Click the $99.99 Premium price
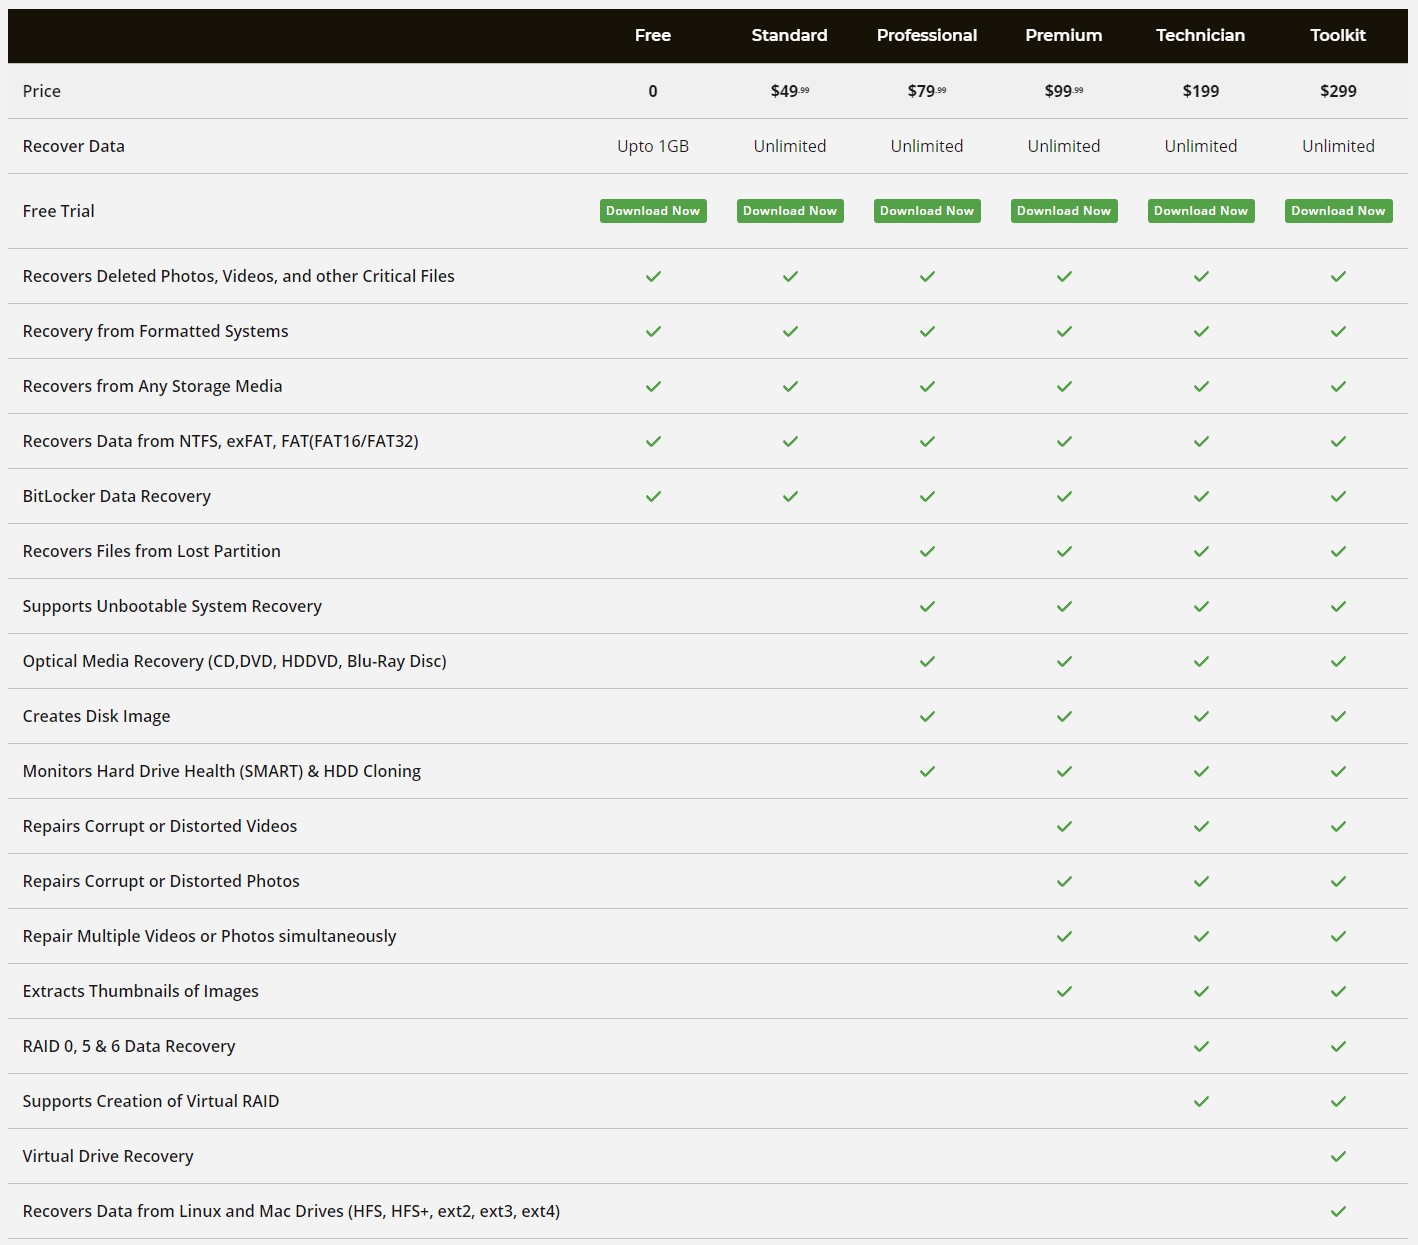The width and height of the screenshot is (1418, 1245). [x=1064, y=91]
